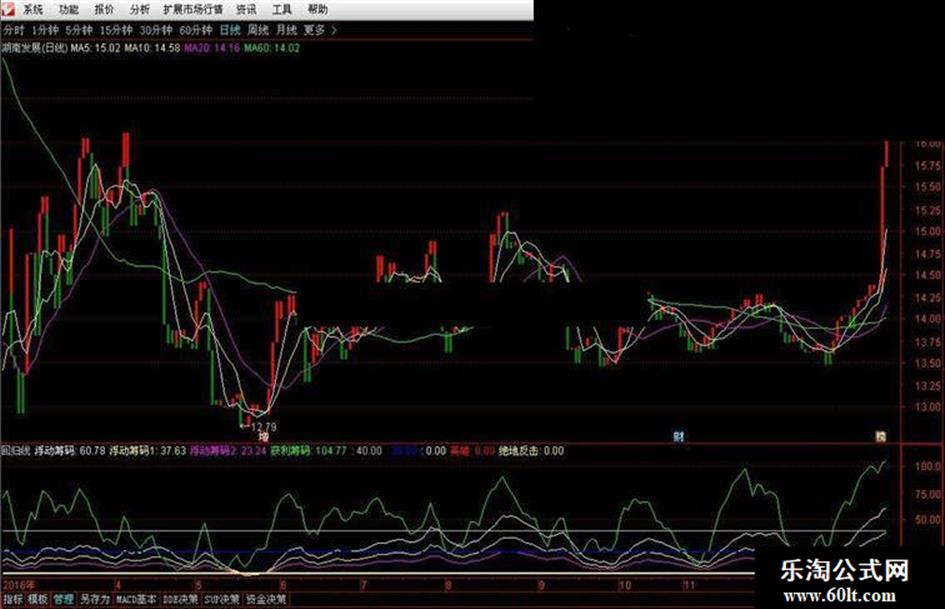Click the 另存为 save-as button

pyautogui.click(x=95, y=599)
